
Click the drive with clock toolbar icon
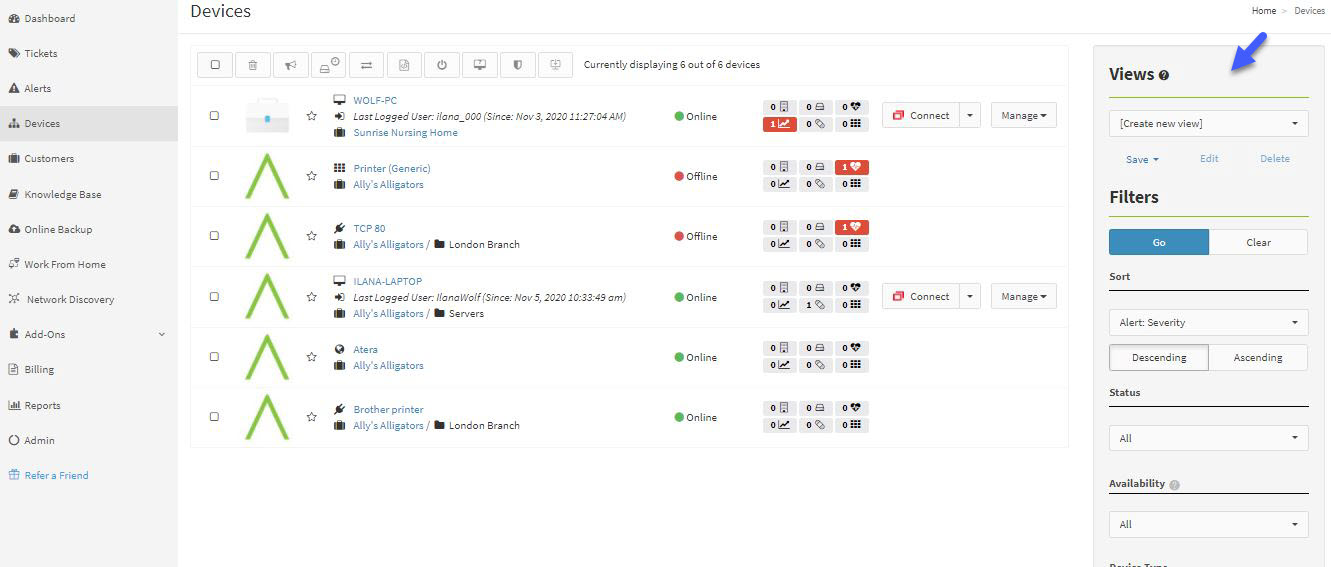pyautogui.click(x=328, y=65)
